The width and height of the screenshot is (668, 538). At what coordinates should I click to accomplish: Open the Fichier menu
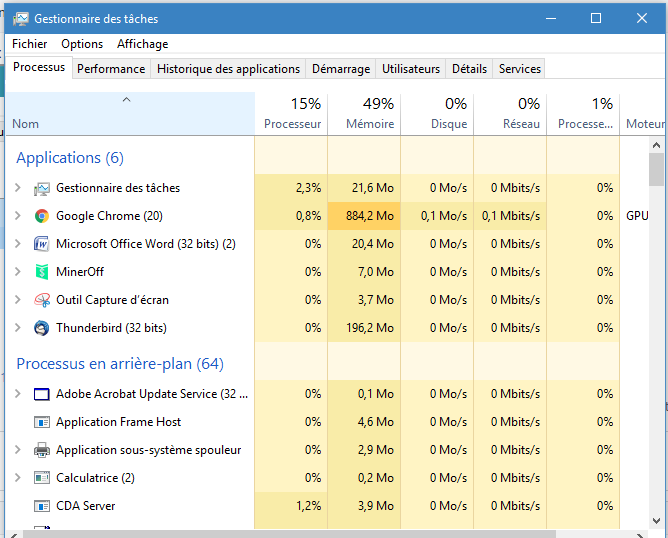tap(30, 44)
